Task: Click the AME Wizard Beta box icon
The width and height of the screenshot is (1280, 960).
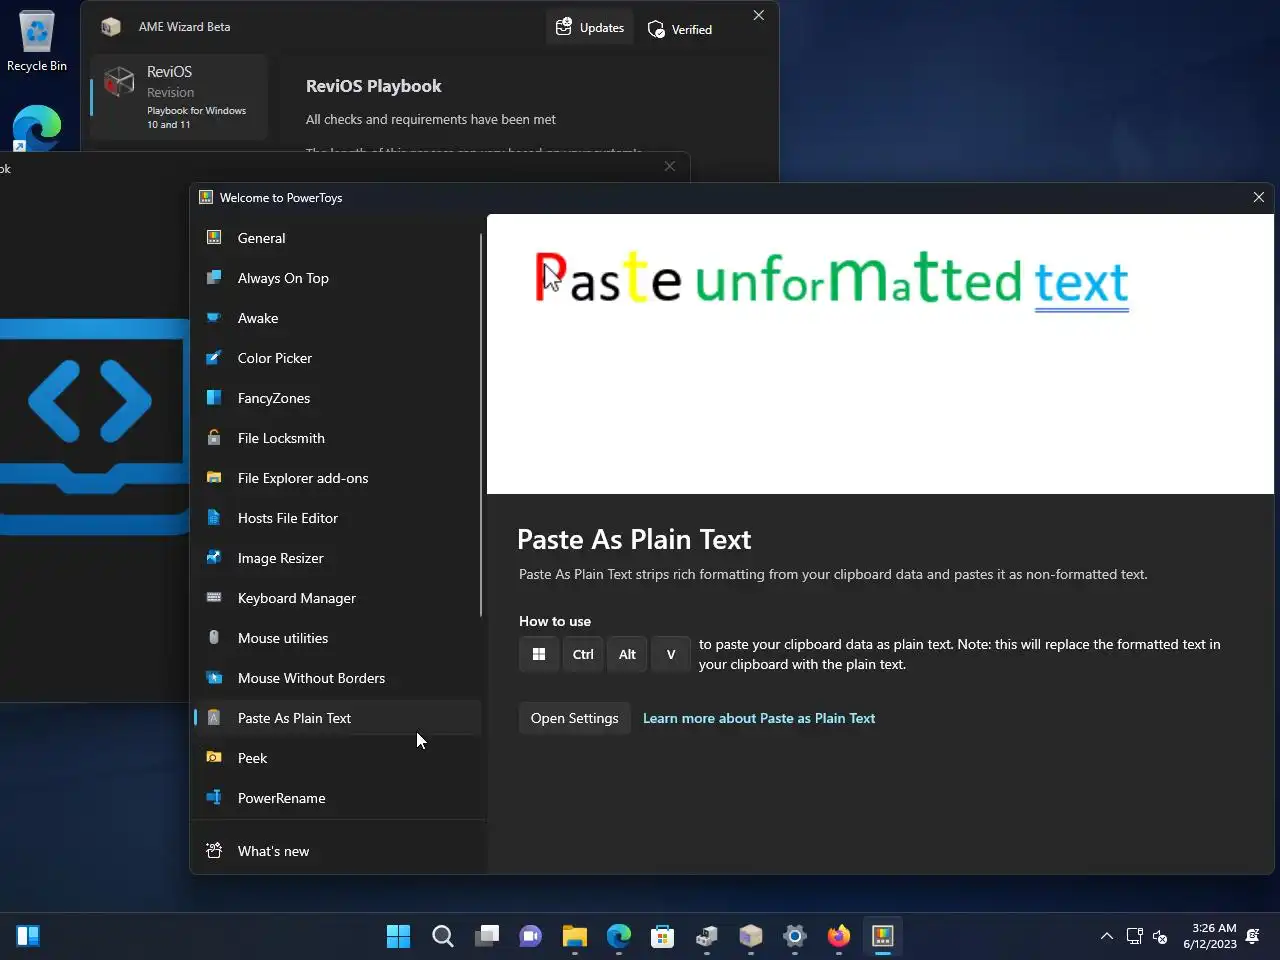Action: point(111,27)
